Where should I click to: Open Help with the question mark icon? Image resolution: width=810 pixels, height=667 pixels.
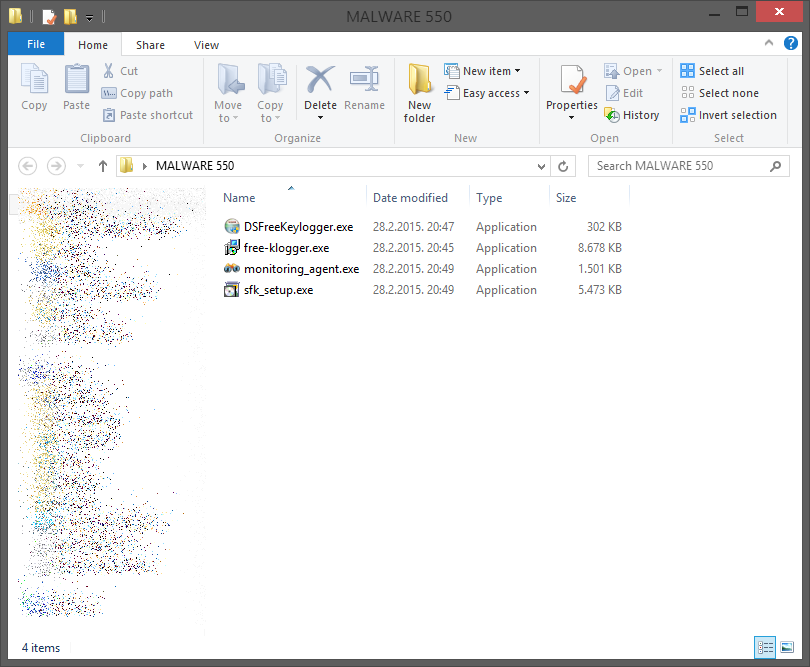tap(790, 43)
